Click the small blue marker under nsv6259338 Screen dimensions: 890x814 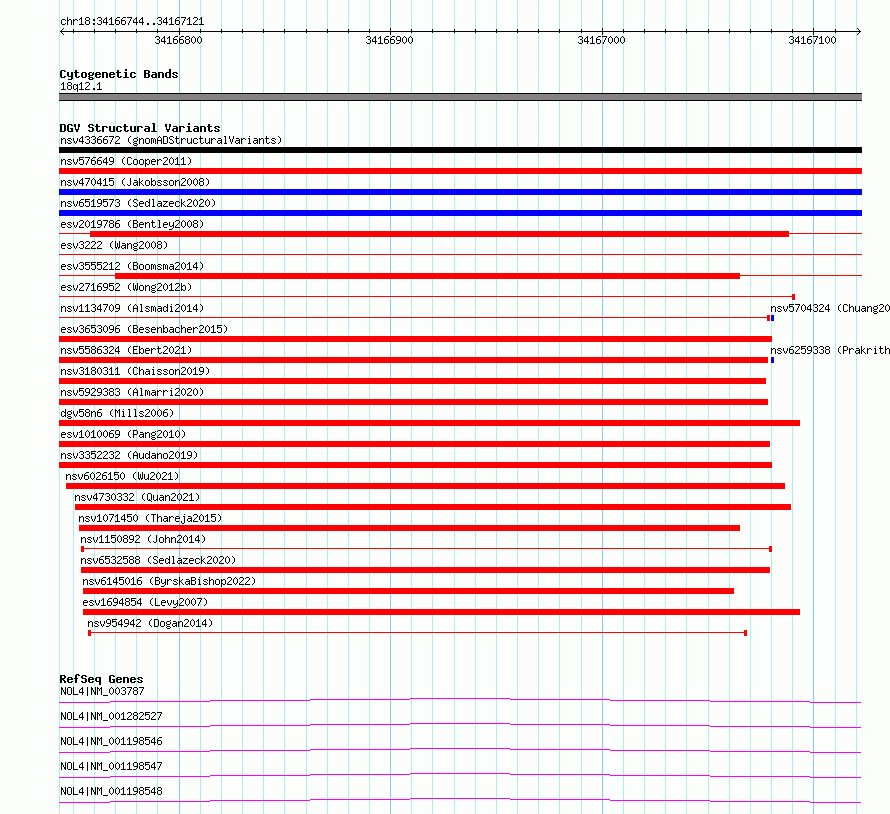[x=773, y=360]
